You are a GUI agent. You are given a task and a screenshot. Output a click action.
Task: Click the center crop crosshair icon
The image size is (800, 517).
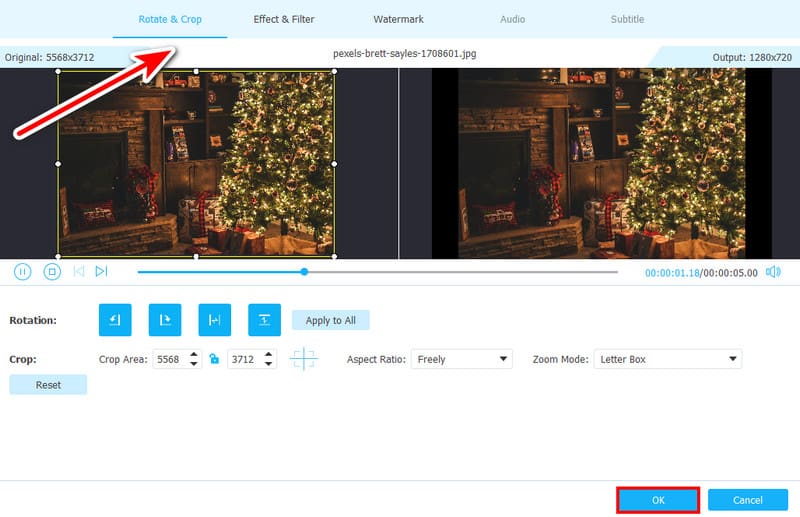(304, 359)
